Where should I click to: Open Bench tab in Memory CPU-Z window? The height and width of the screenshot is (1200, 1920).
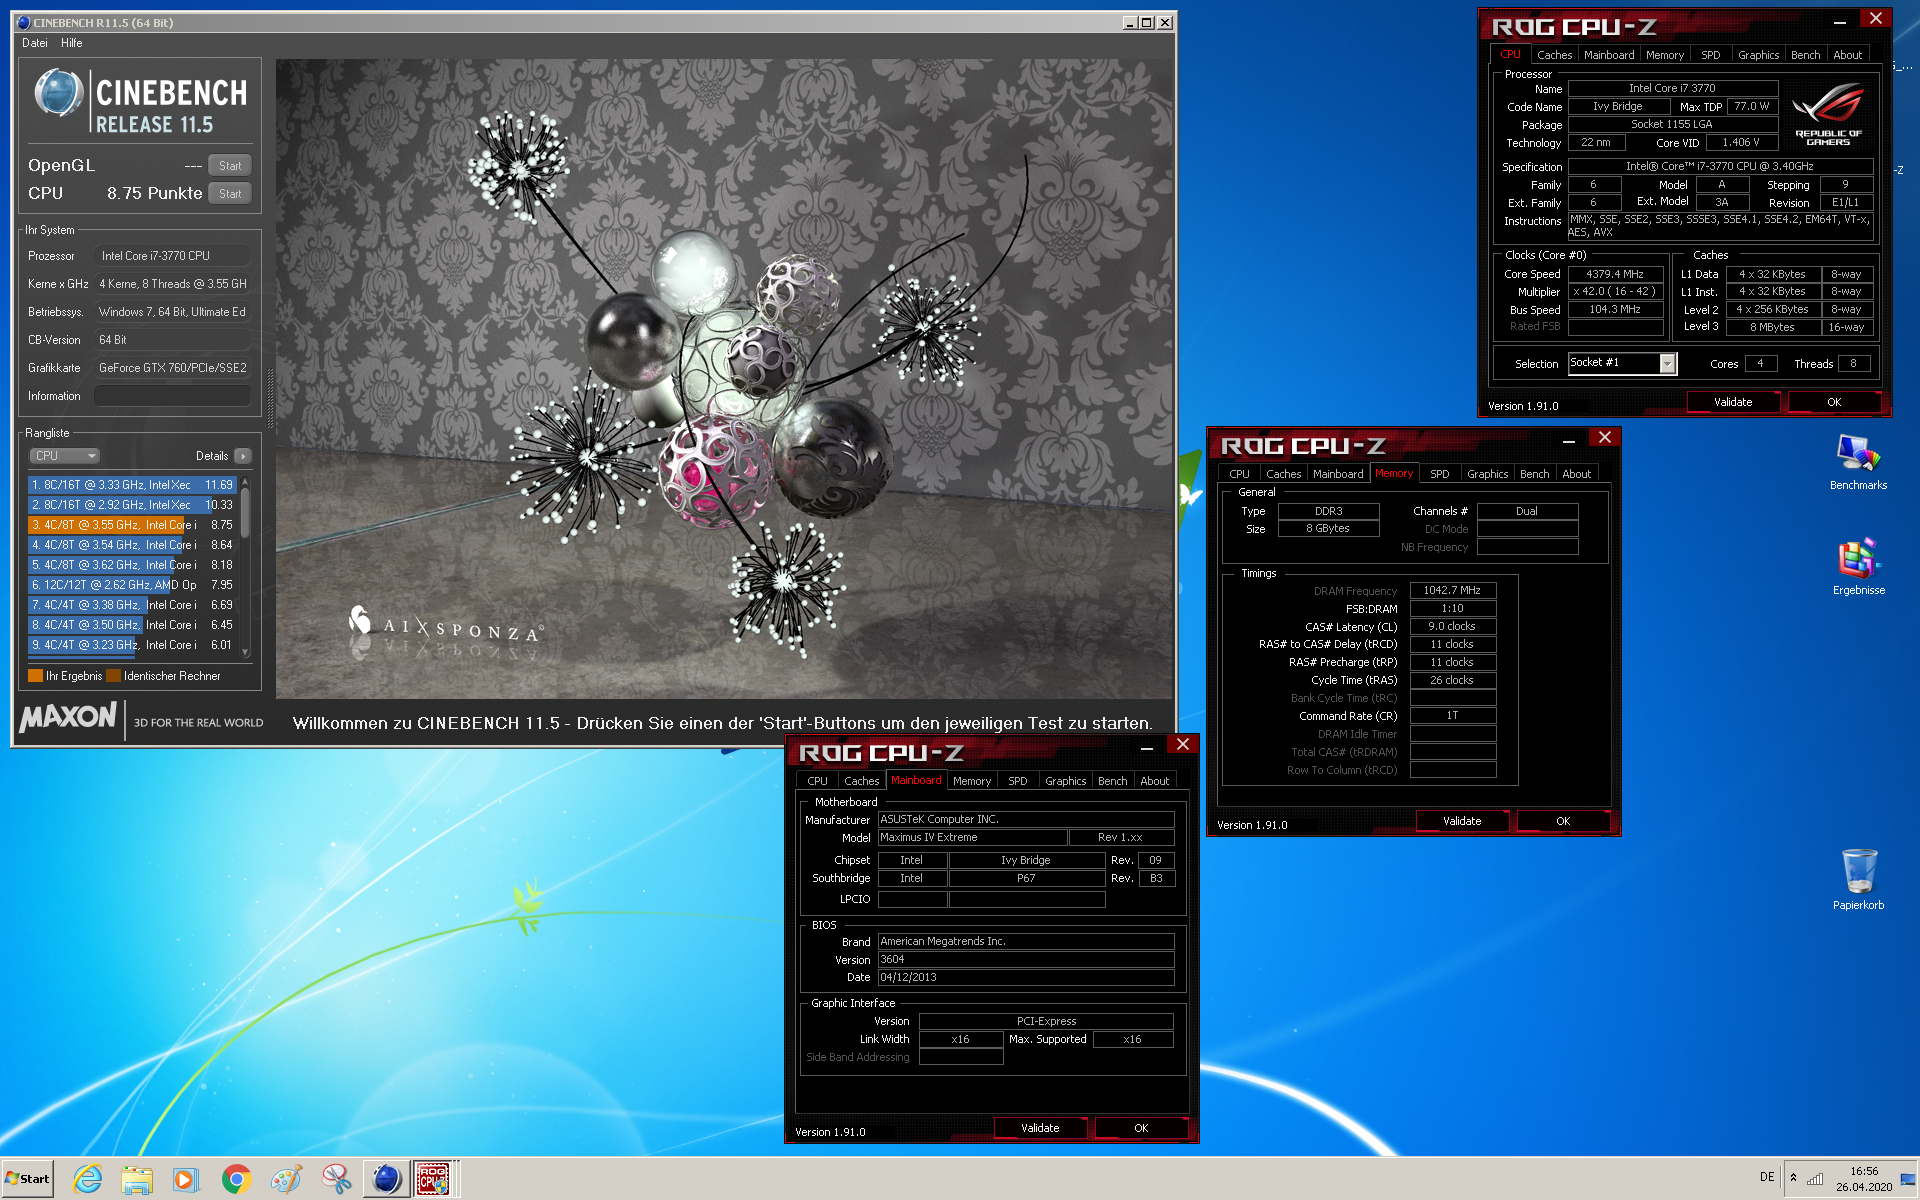[1534, 474]
